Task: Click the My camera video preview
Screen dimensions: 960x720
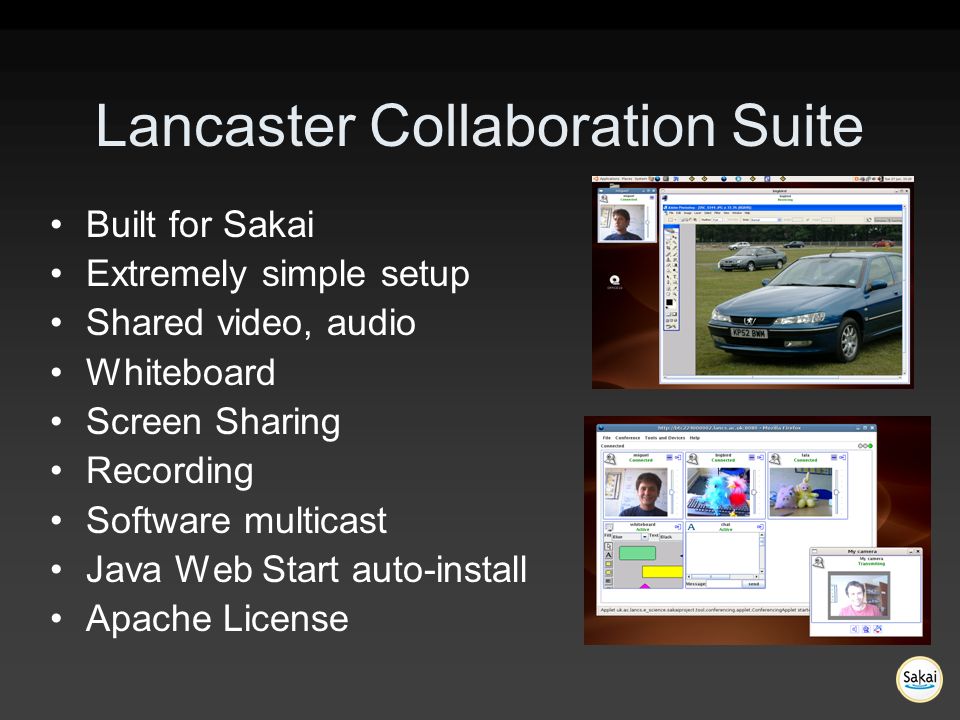Action: point(859,596)
